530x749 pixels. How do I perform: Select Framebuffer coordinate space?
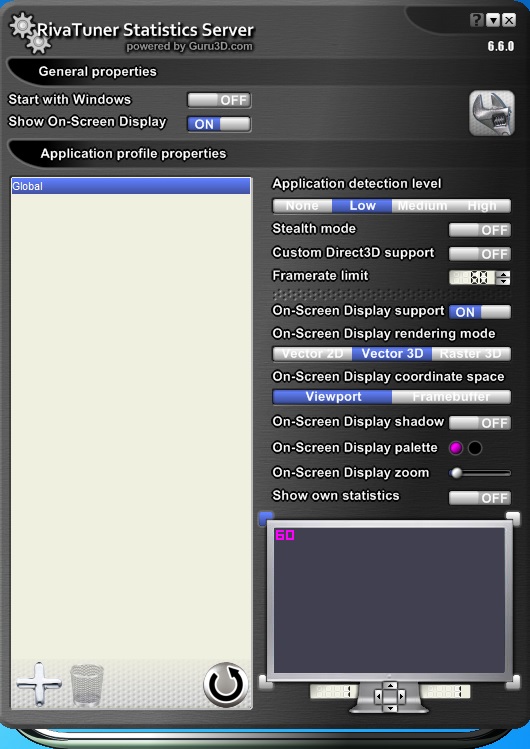[x=451, y=396]
